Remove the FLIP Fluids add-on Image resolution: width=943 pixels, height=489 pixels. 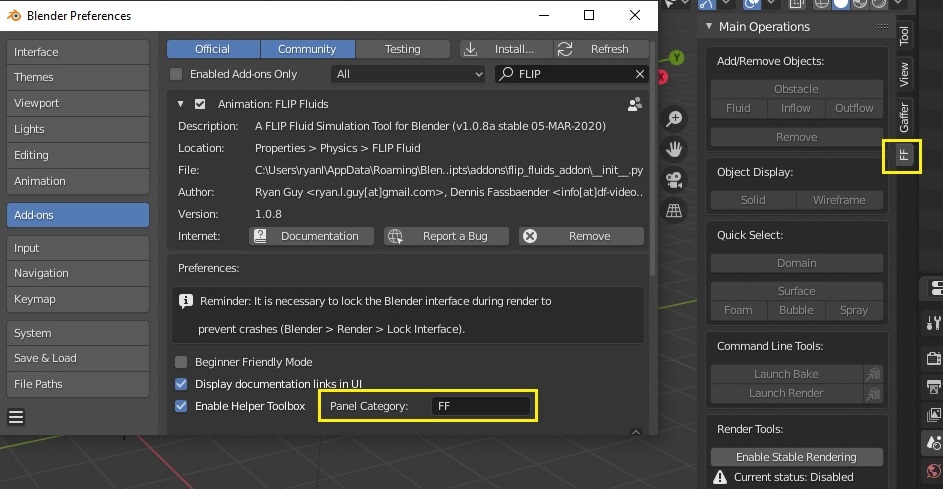(x=582, y=236)
